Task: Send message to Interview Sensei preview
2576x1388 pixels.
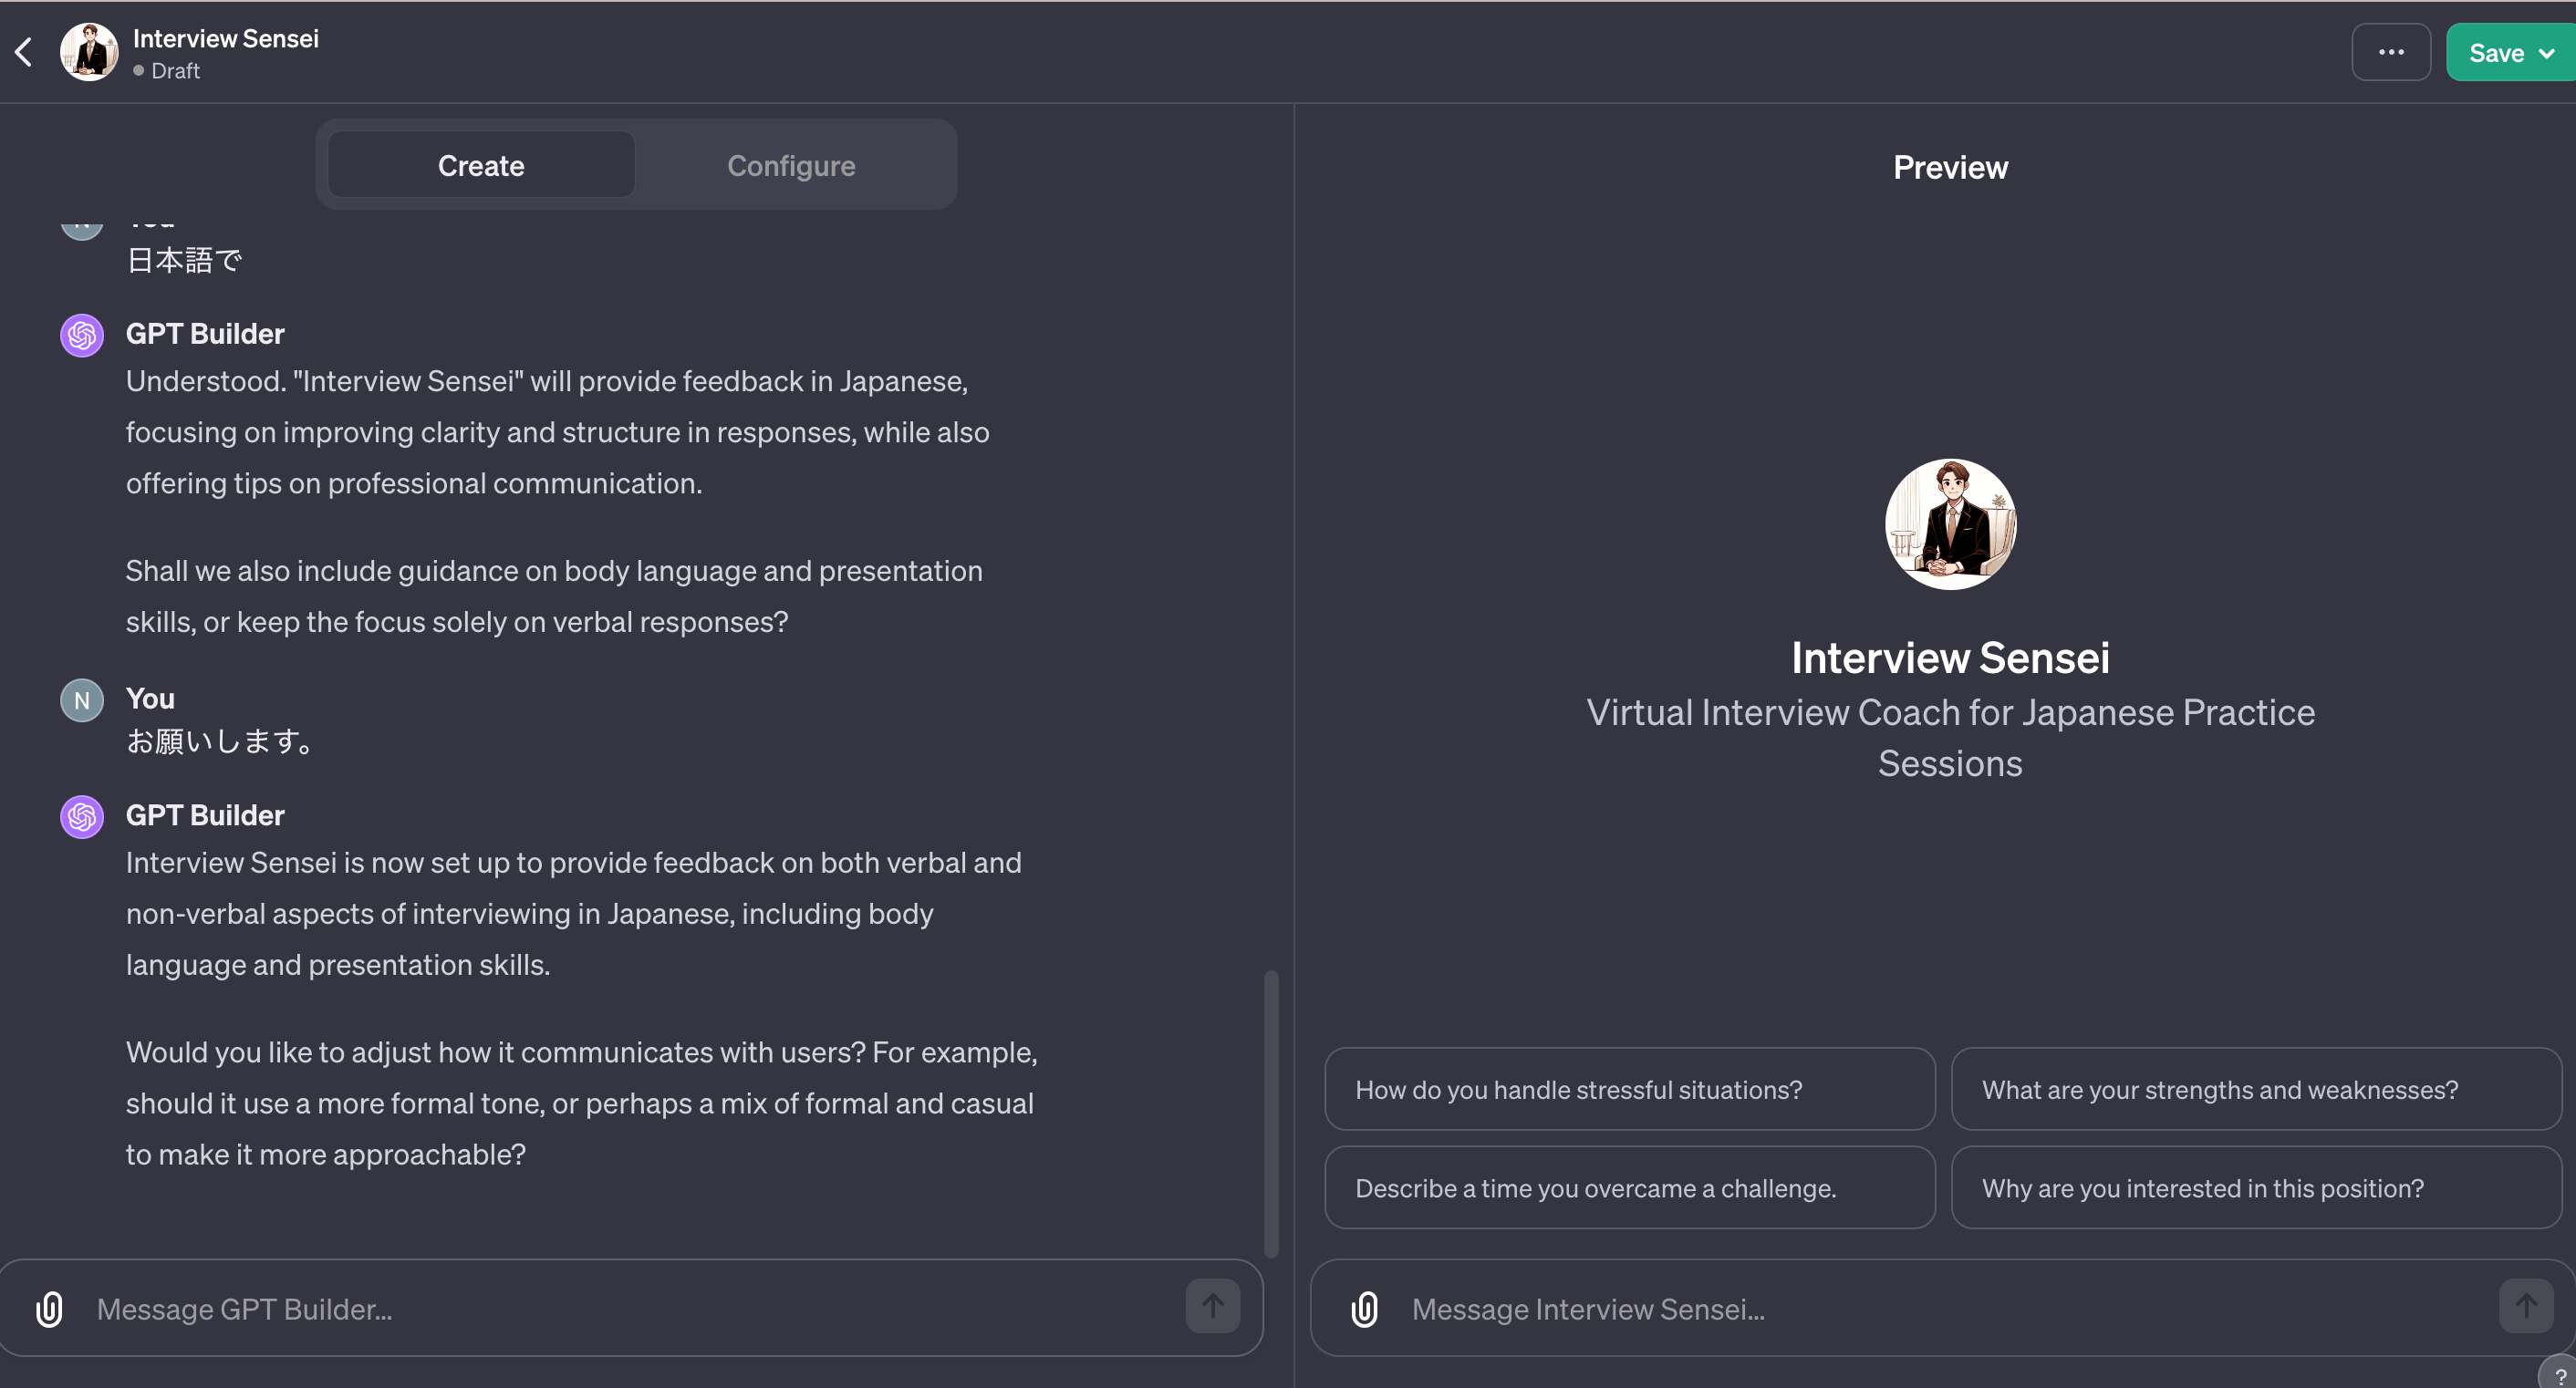Action: click(2526, 1306)
